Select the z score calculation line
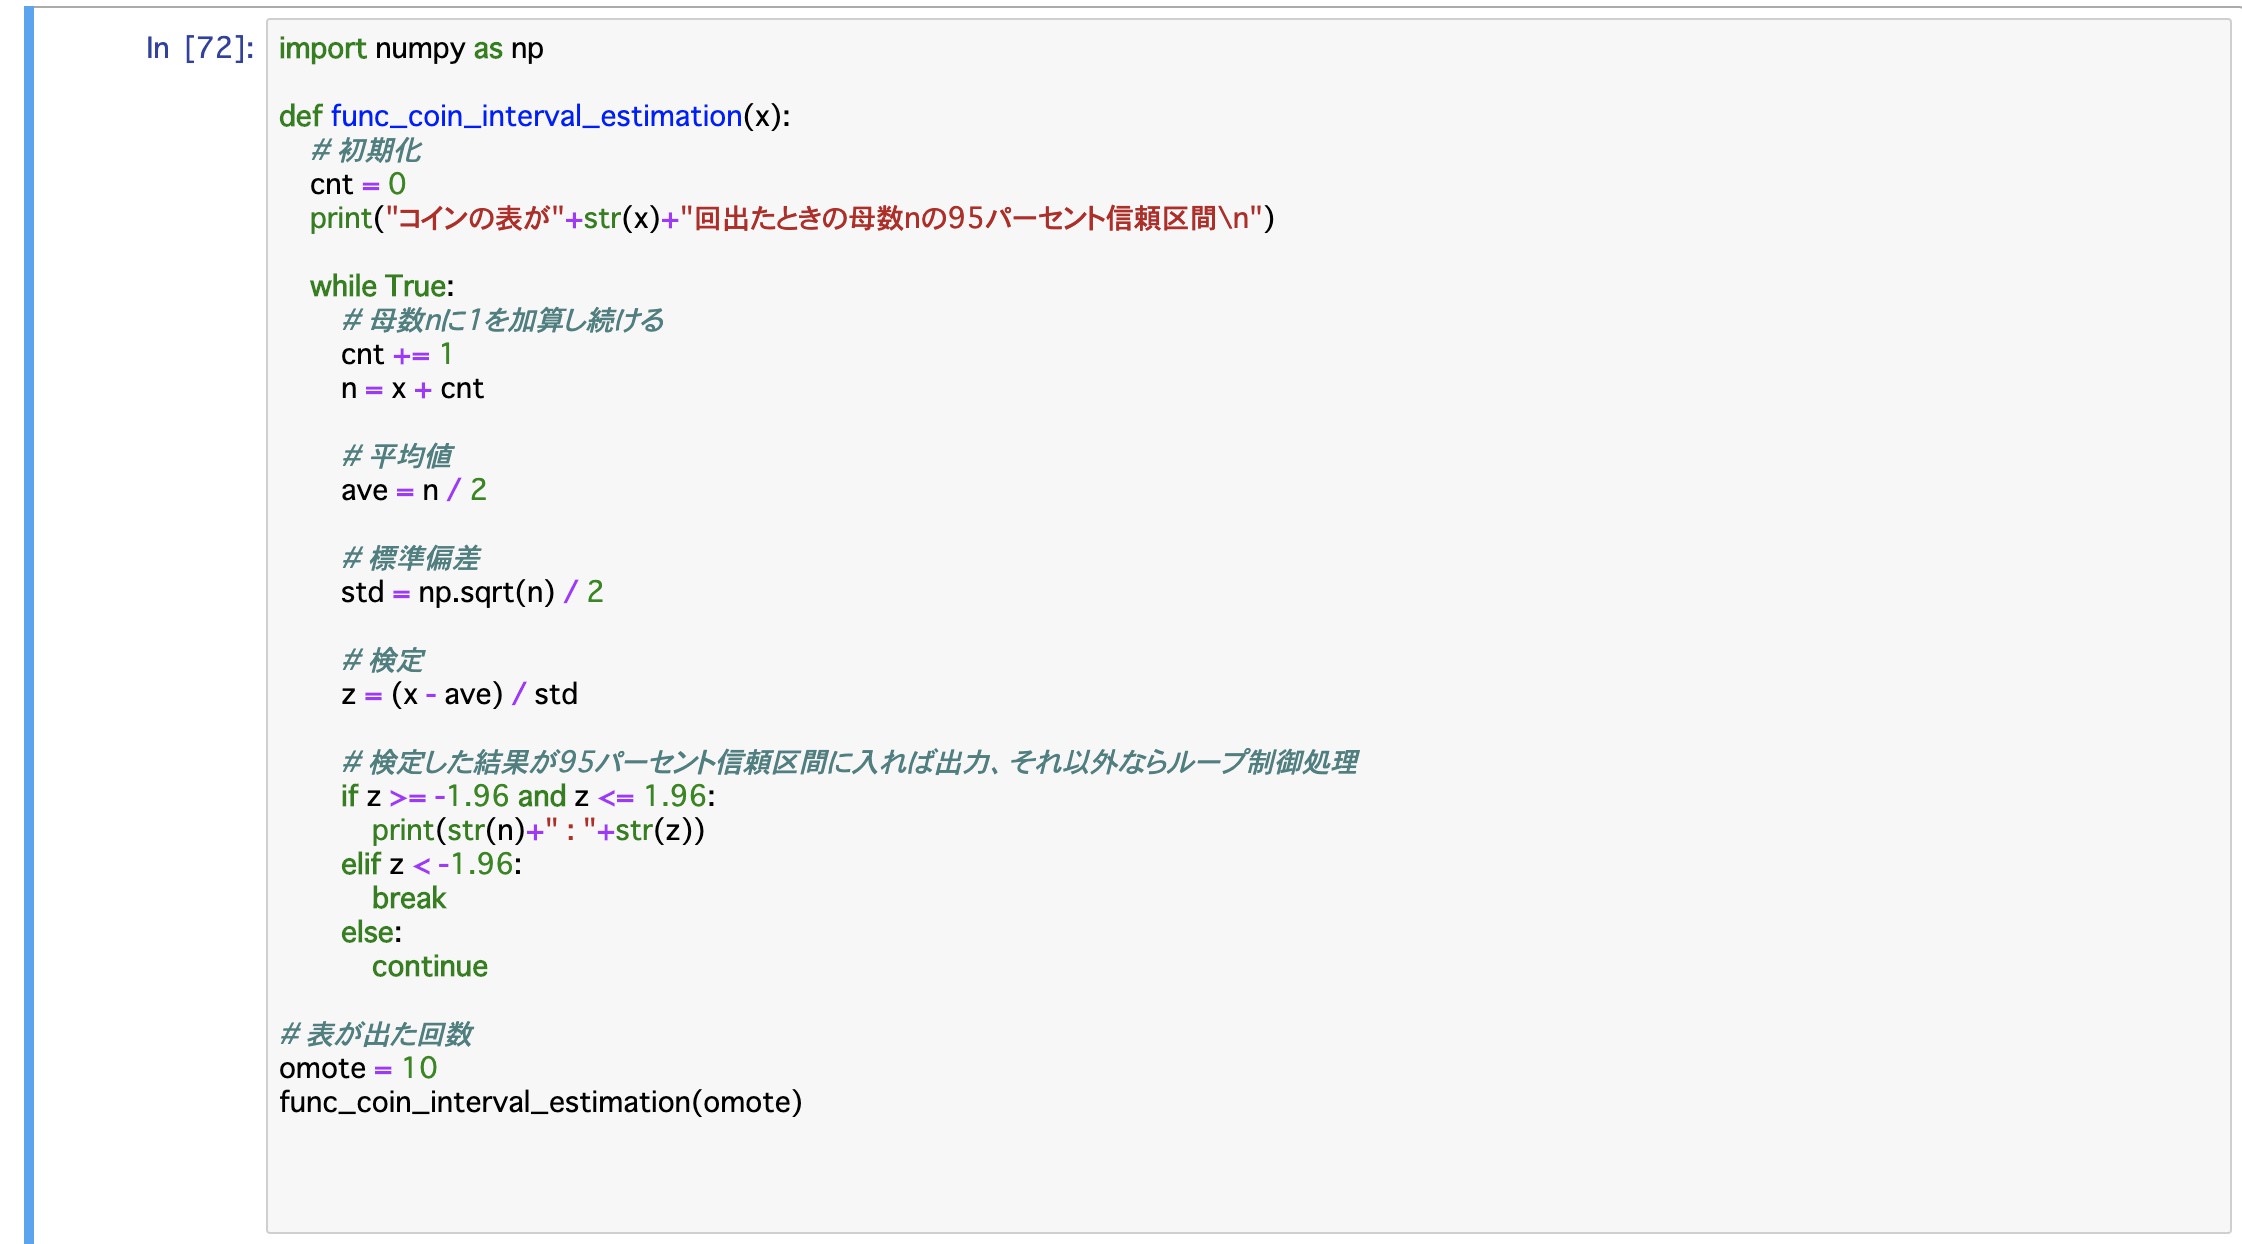The height and width of the screenshot is (1244, 2242). coord(460,693)
